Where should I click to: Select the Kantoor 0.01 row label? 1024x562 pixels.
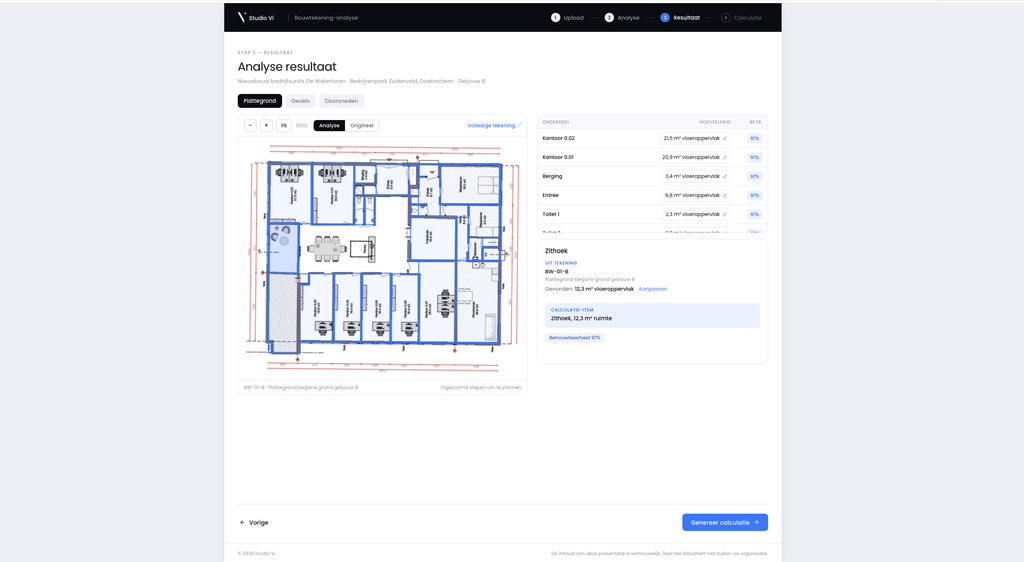click(x=558, y=157)
